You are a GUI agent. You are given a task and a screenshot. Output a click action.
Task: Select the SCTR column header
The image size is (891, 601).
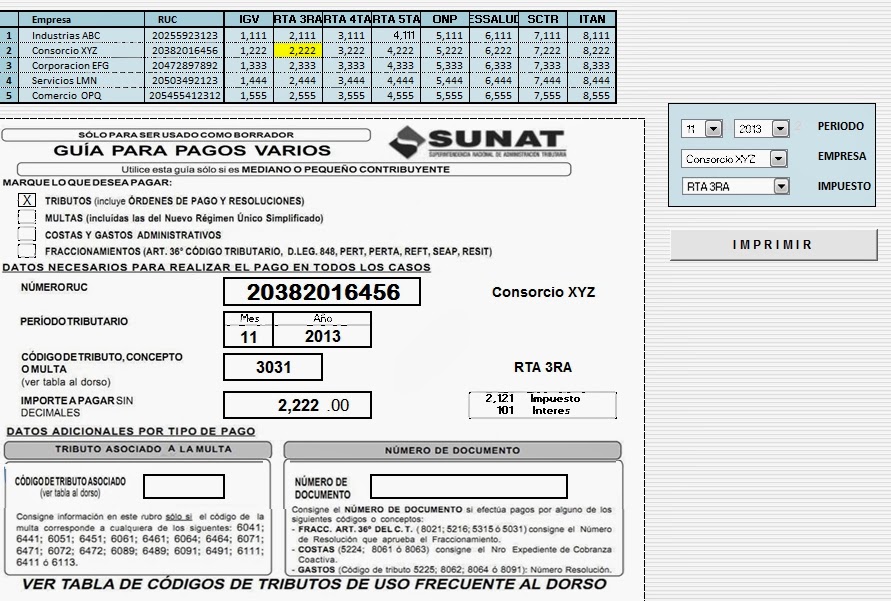(x=543, y=19)
